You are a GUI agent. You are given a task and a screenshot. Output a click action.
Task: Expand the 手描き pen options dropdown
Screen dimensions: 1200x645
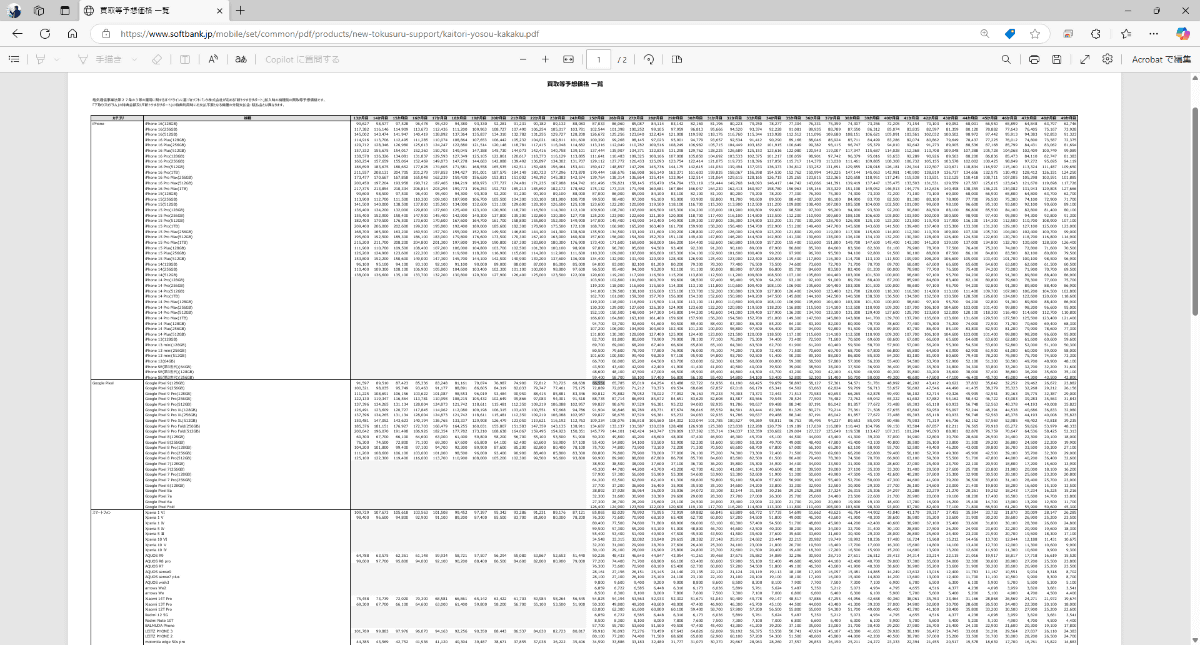pos(133,59)
